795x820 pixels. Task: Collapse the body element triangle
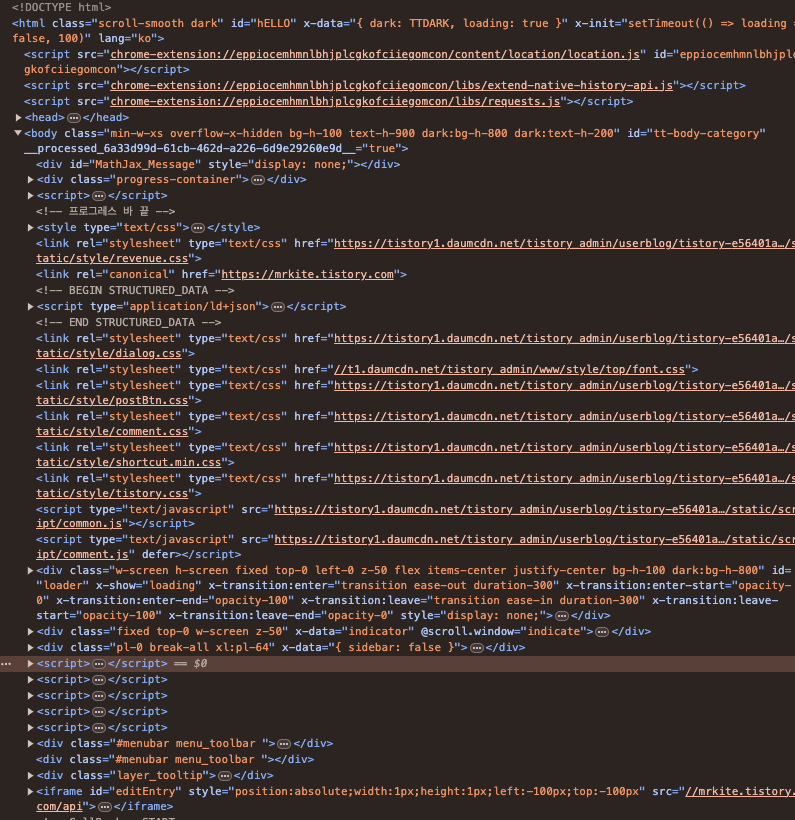[18, 133]
